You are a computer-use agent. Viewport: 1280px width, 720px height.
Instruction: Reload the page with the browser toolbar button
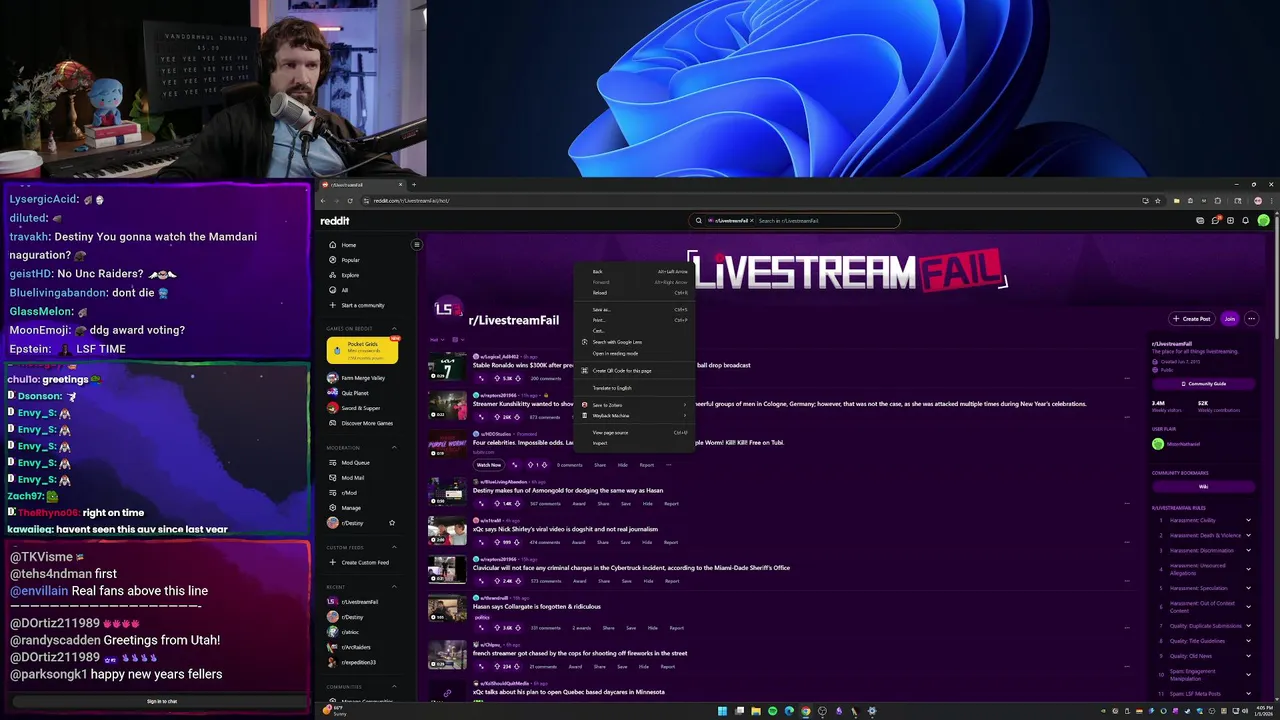351,201
